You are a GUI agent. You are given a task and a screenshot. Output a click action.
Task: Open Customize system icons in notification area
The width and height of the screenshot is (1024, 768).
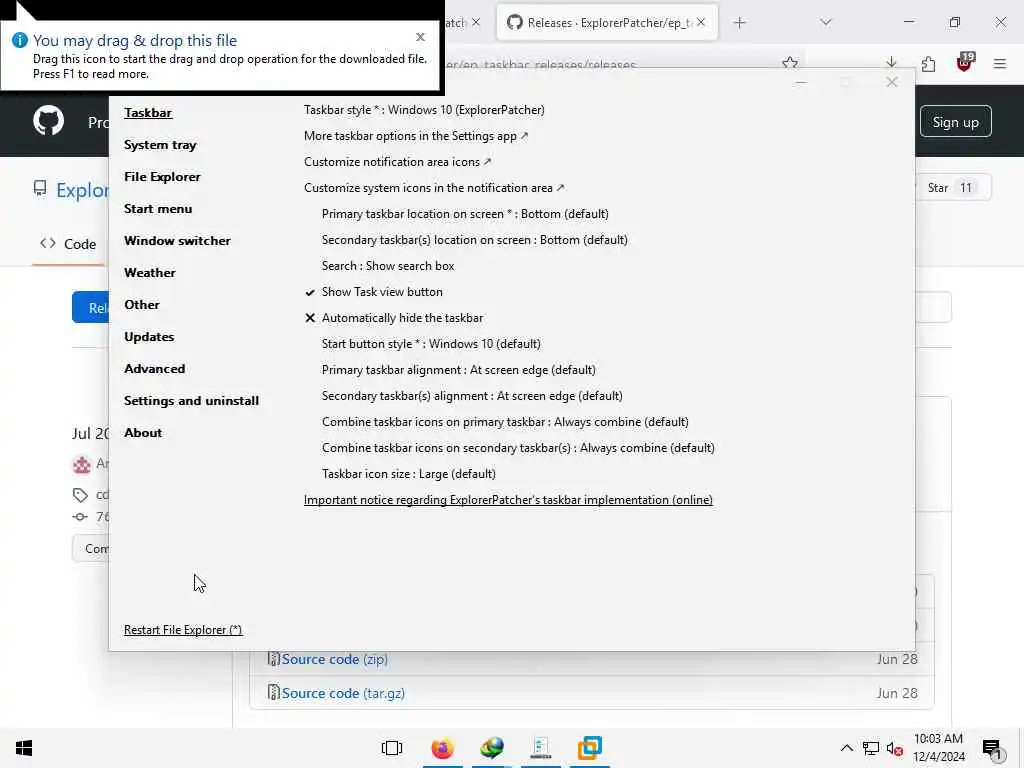[434, 188]
